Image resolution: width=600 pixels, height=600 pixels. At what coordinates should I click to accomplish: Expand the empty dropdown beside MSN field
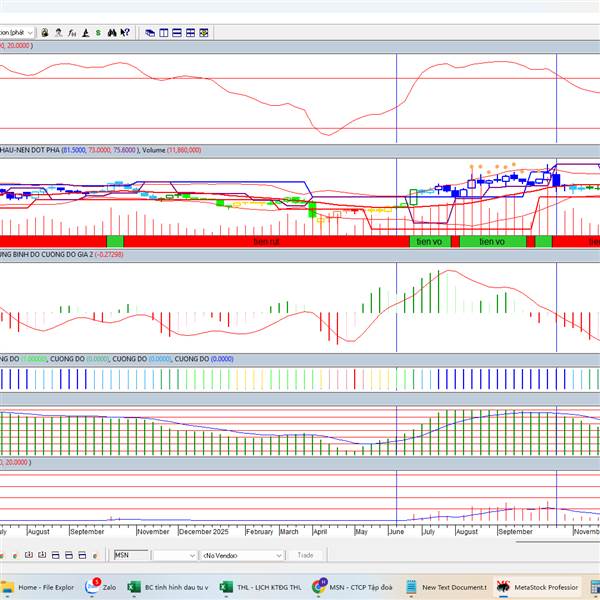click(174, 554)
